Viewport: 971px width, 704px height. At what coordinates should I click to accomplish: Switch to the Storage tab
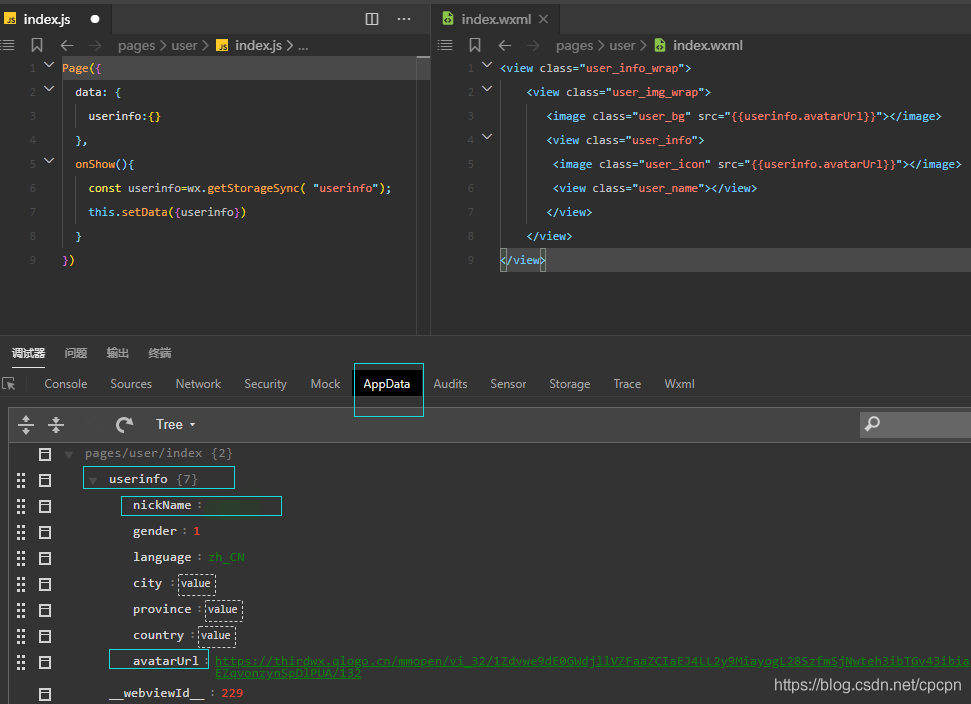(x=570, y=384)
